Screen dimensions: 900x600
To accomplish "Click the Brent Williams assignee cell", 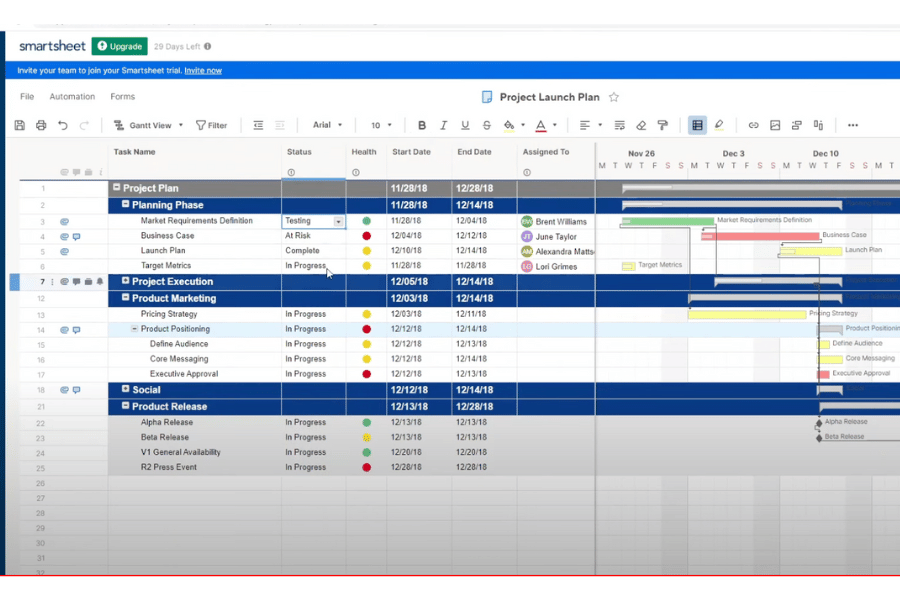I will (556, 222).
